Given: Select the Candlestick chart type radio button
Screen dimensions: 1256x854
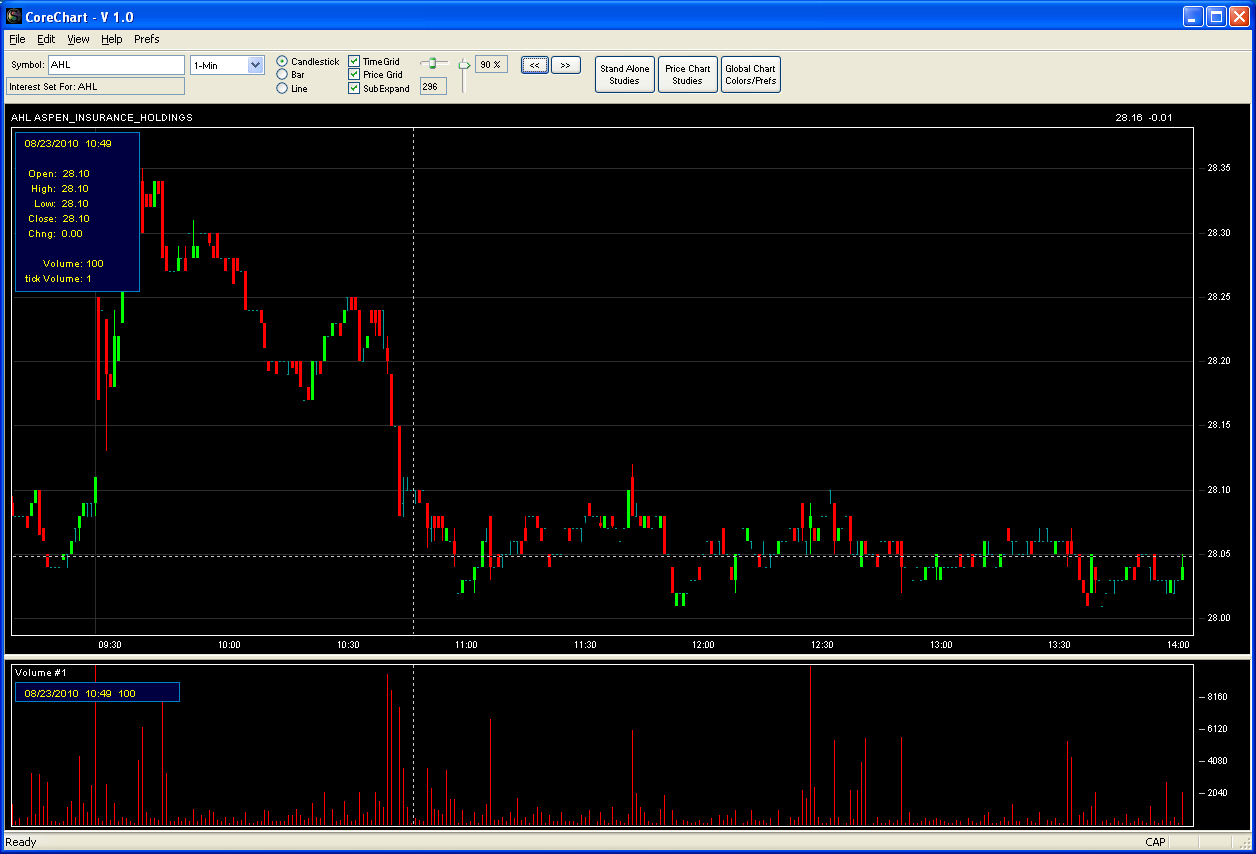Looking at the screenshot, I should click(x=282, y=62).
